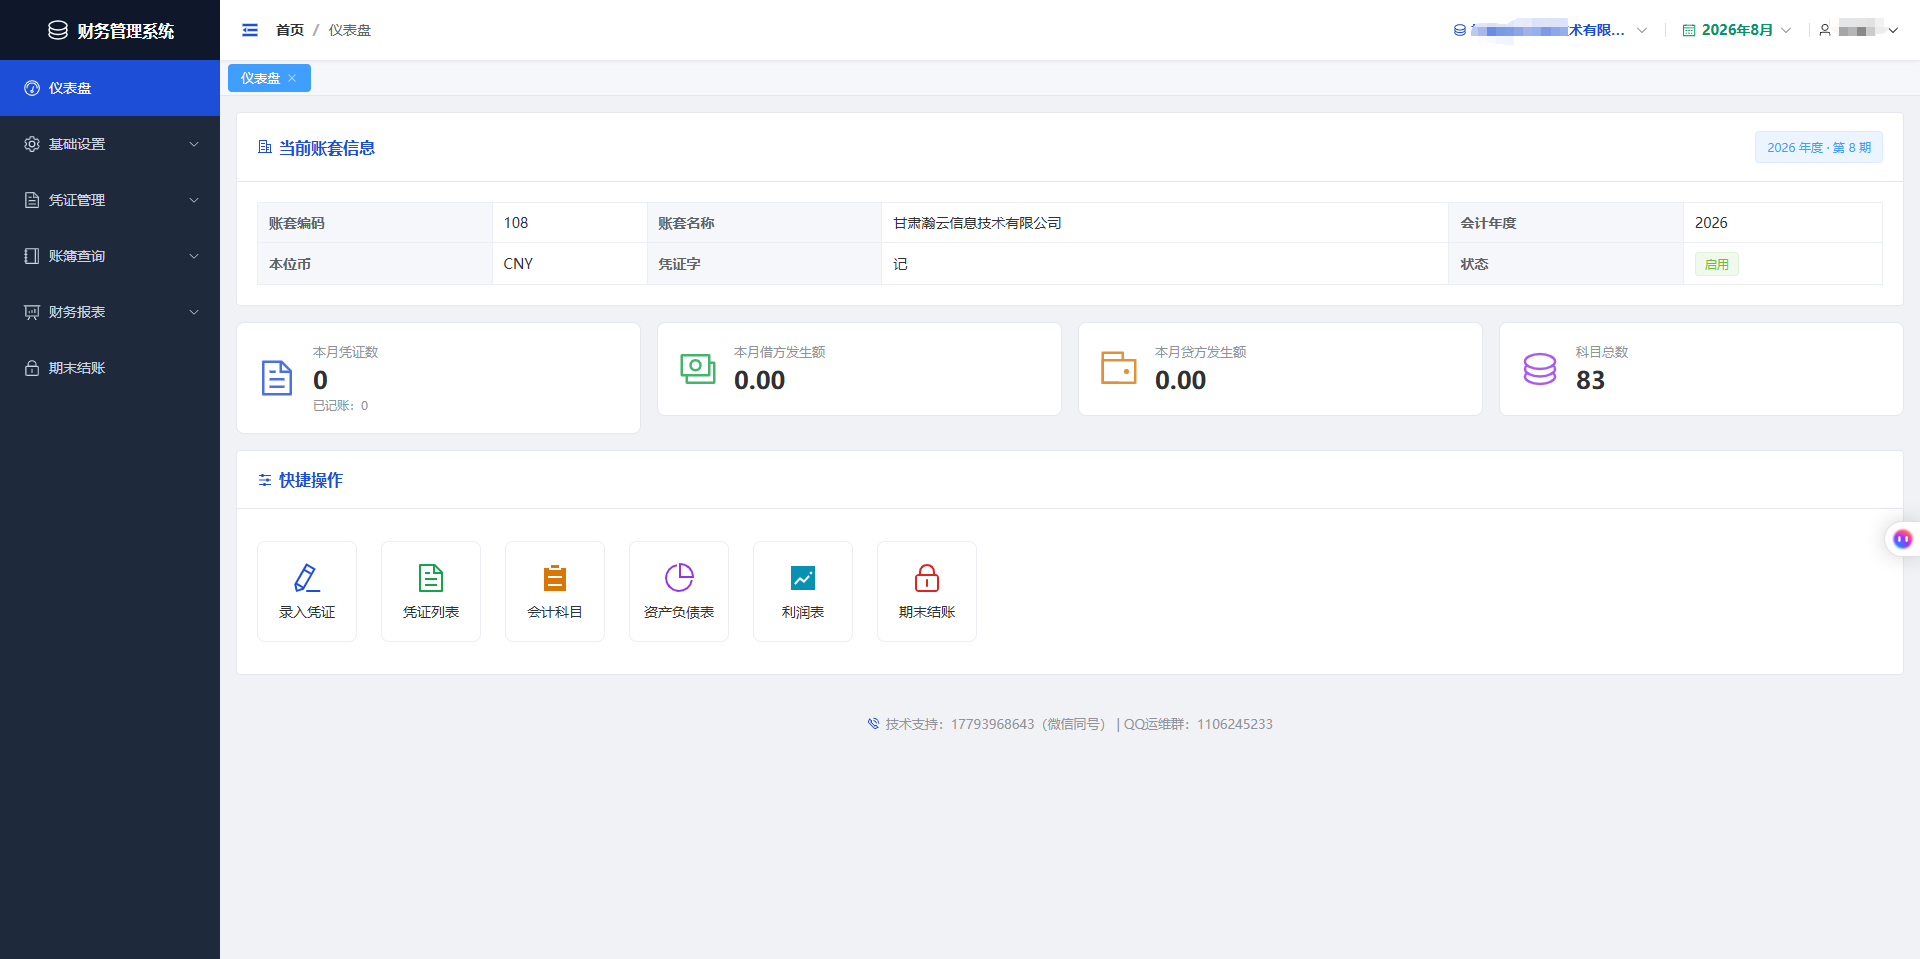
Task: Expand the 凭证管理 submenu chevron
Action: (x=194, y=200)
